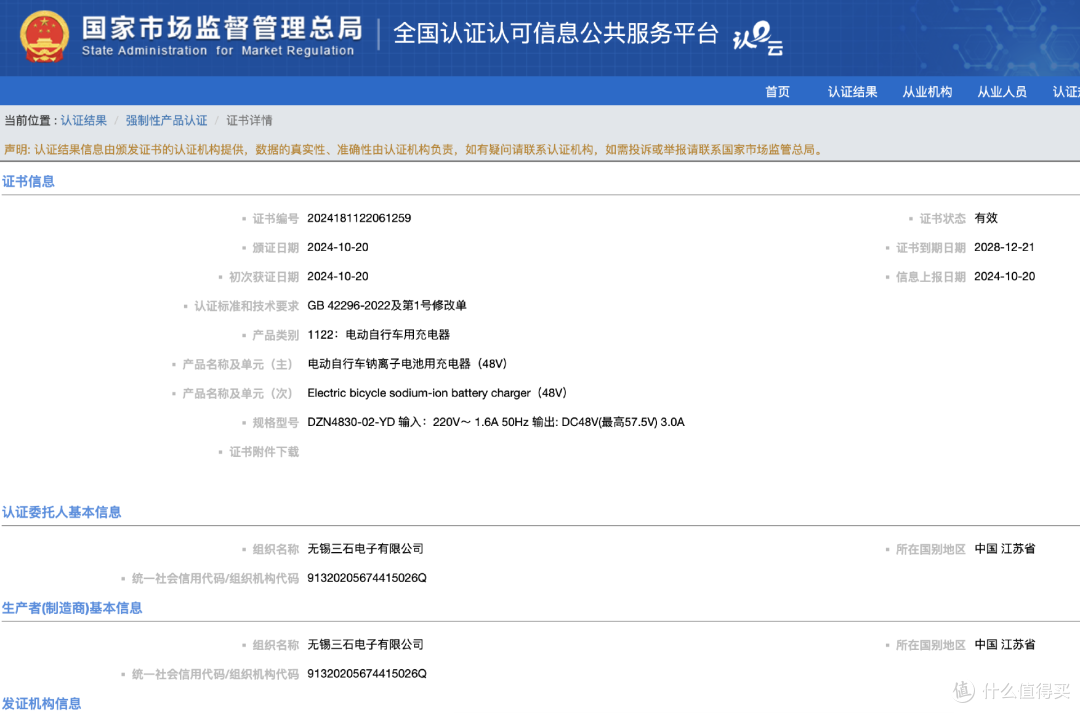The height and width of the screenshot is (713, 1080).
Task: Go to 认证结果 breadcrumb link
Action: pos(83,121)
